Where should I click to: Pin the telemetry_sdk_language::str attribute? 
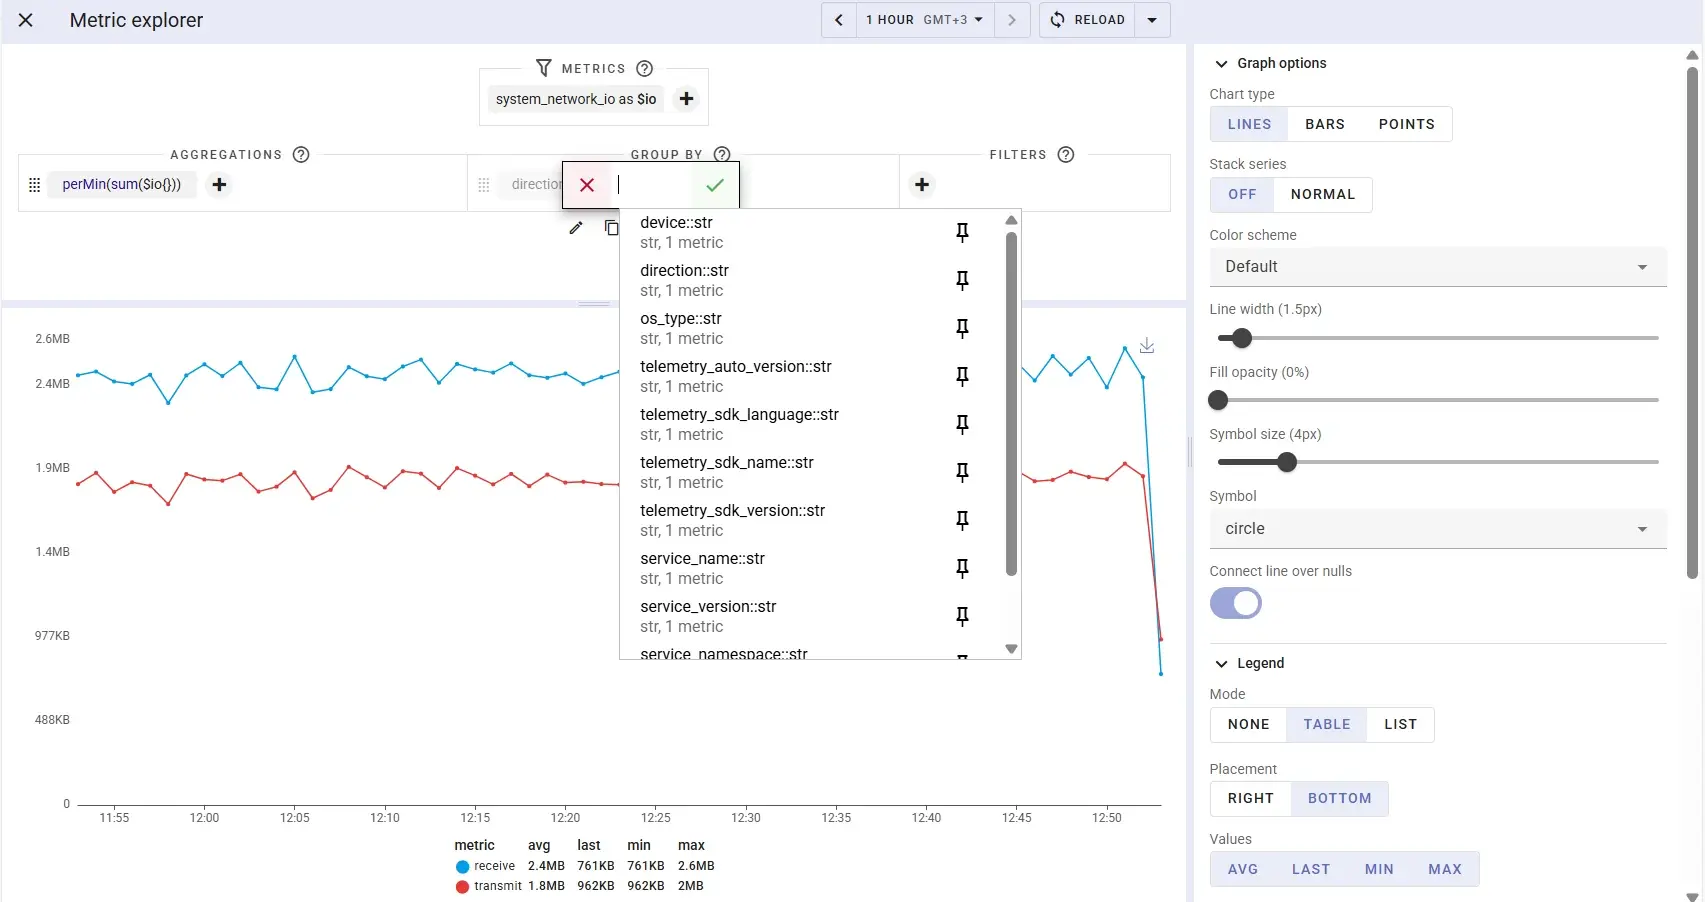point(962,424)
